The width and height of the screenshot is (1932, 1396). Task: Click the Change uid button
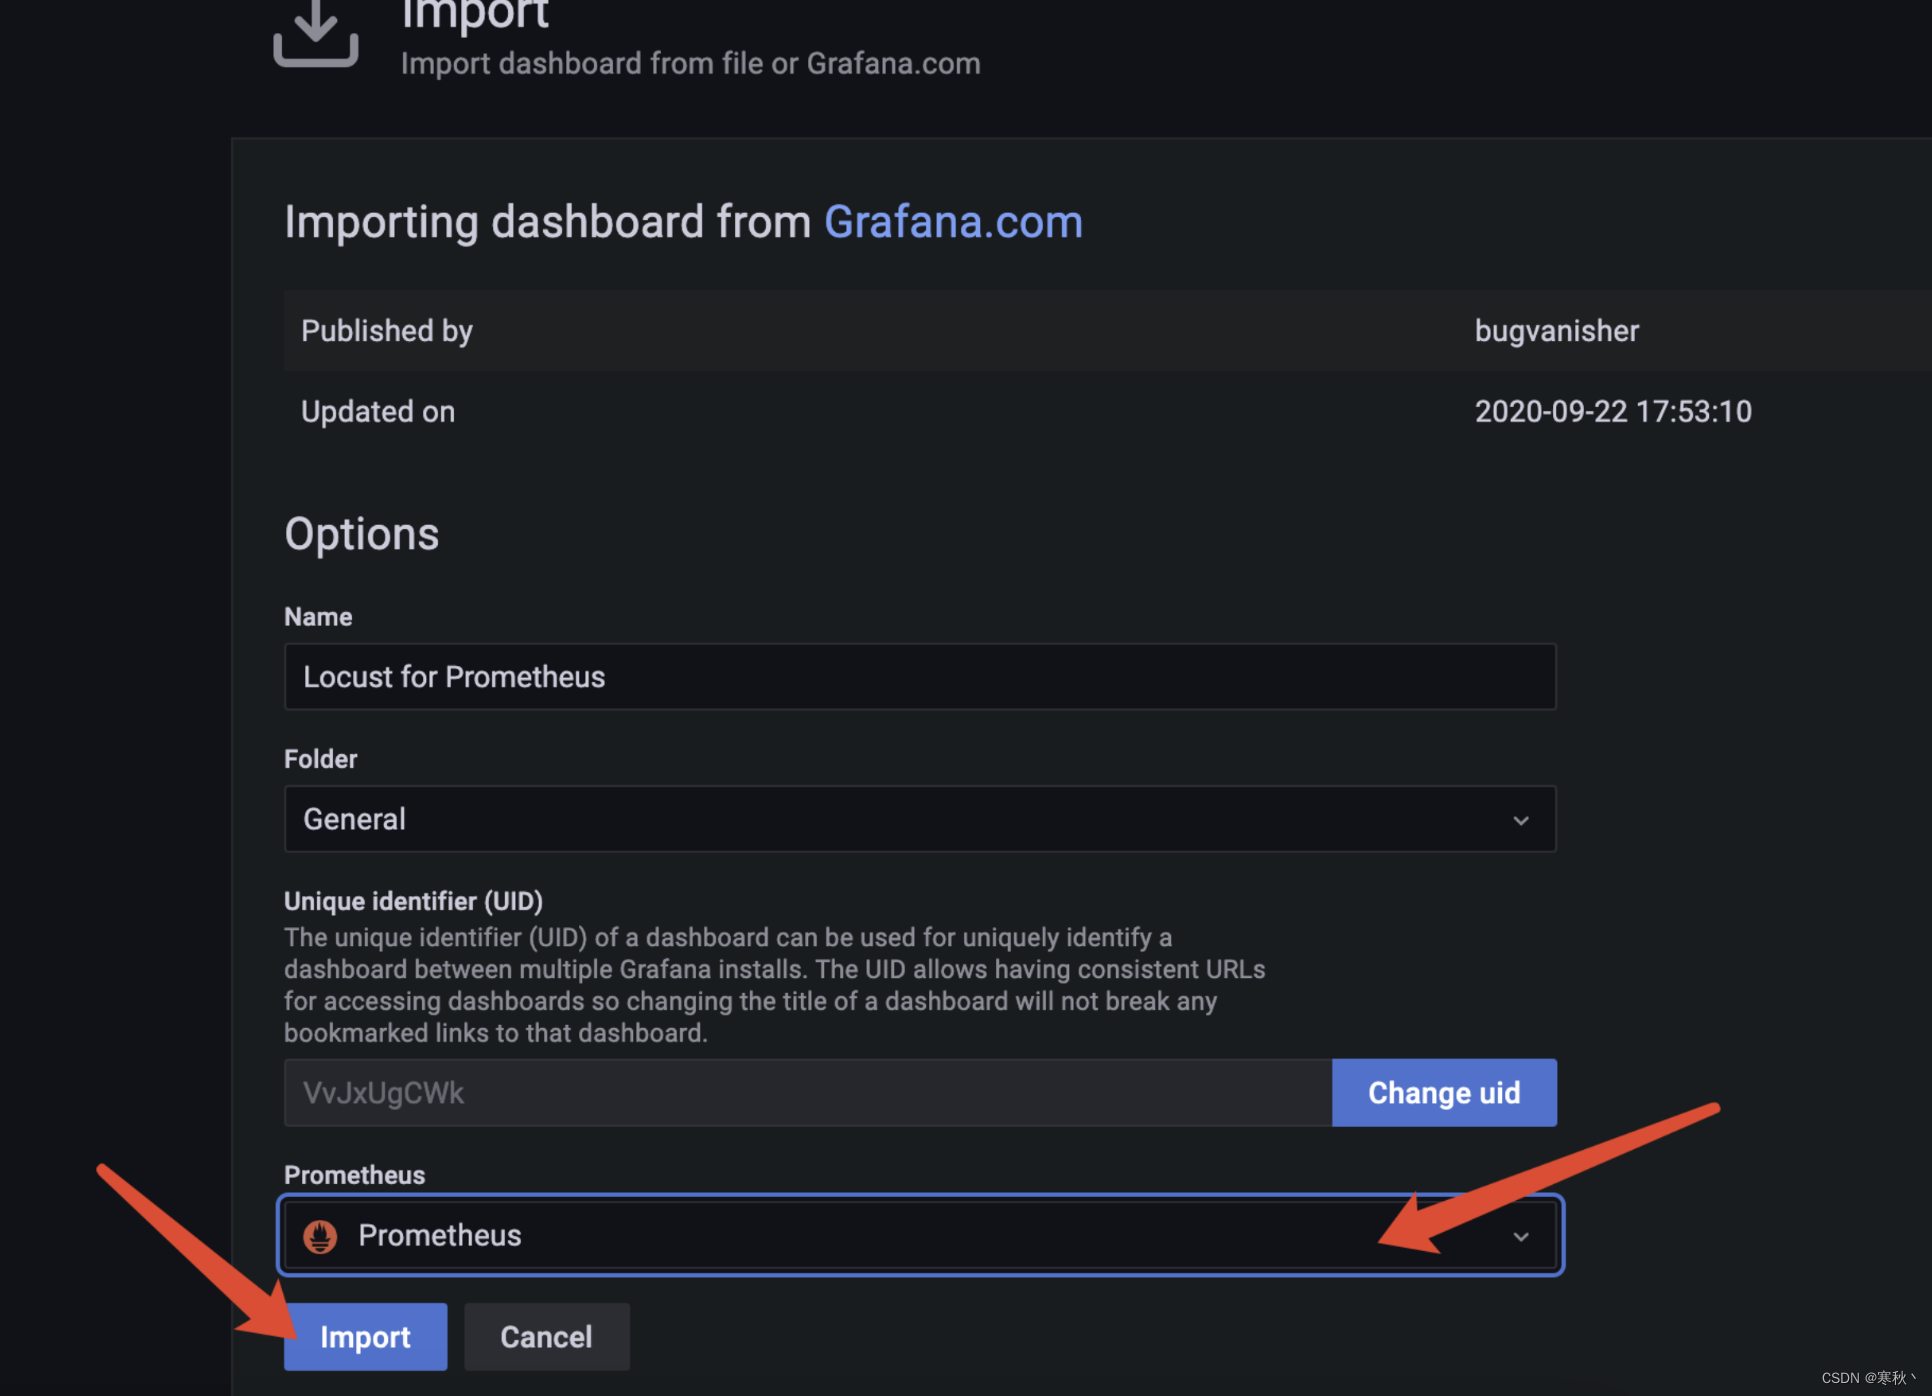[x=1444, y=1092]
